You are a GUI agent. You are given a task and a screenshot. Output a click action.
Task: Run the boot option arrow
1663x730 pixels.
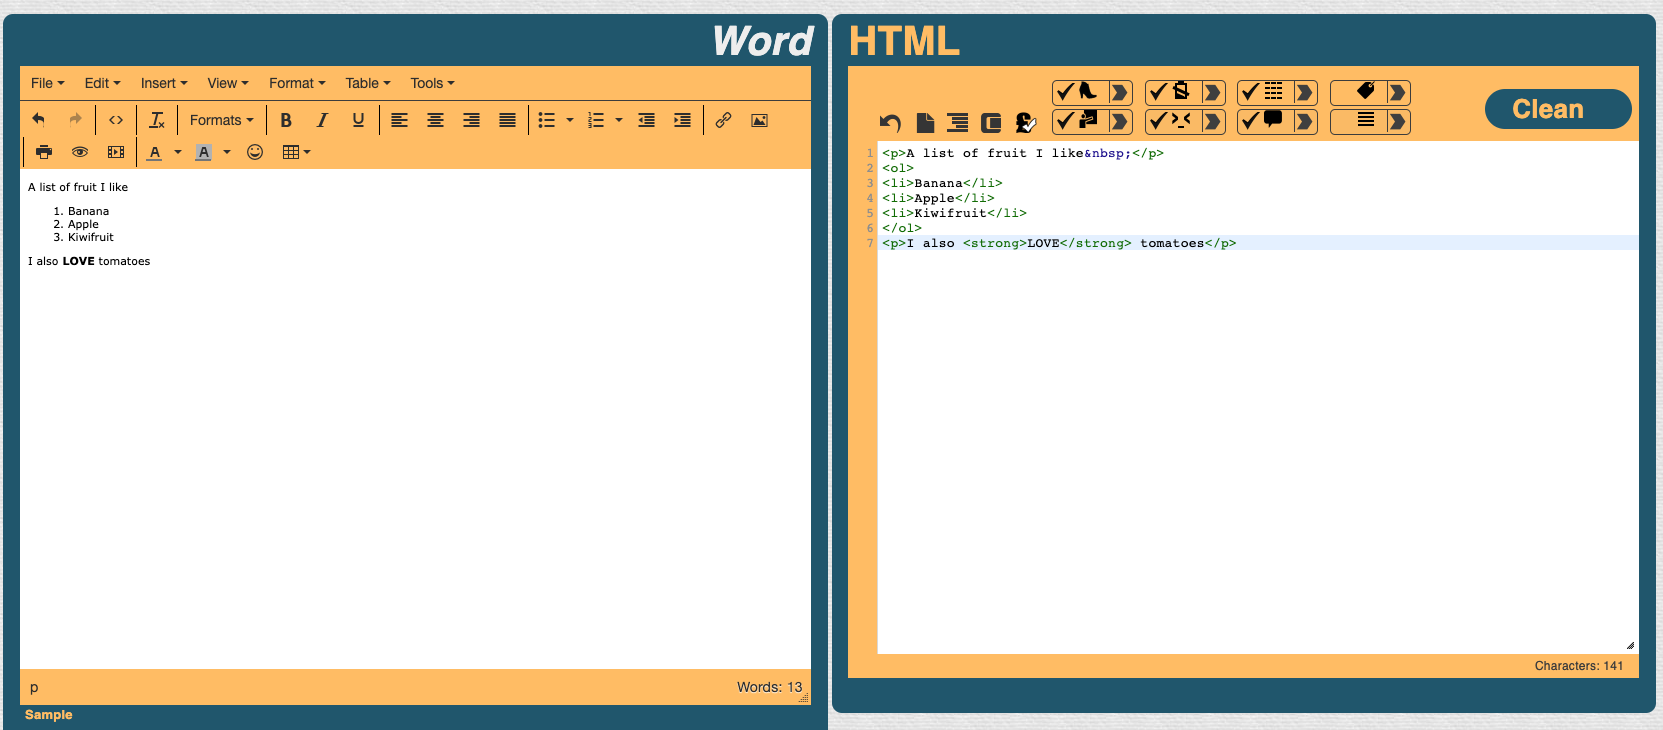coord(1120,92)
